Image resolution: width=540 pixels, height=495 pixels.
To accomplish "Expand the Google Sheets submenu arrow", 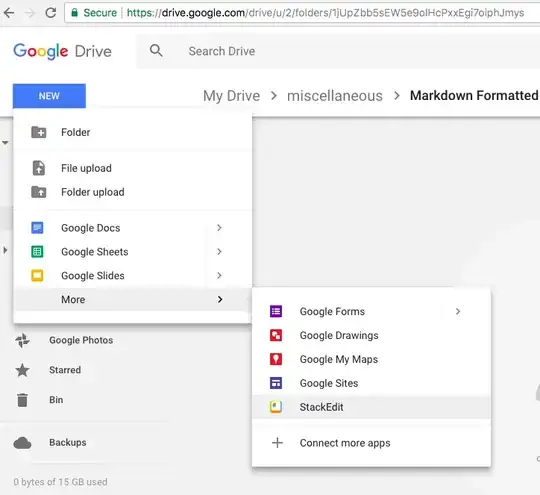I will click(x=219, y=252).
